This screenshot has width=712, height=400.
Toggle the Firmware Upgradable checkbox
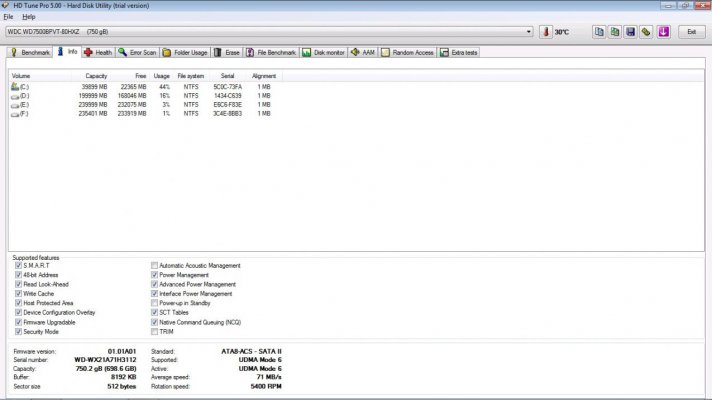click(x=18, y=322)
